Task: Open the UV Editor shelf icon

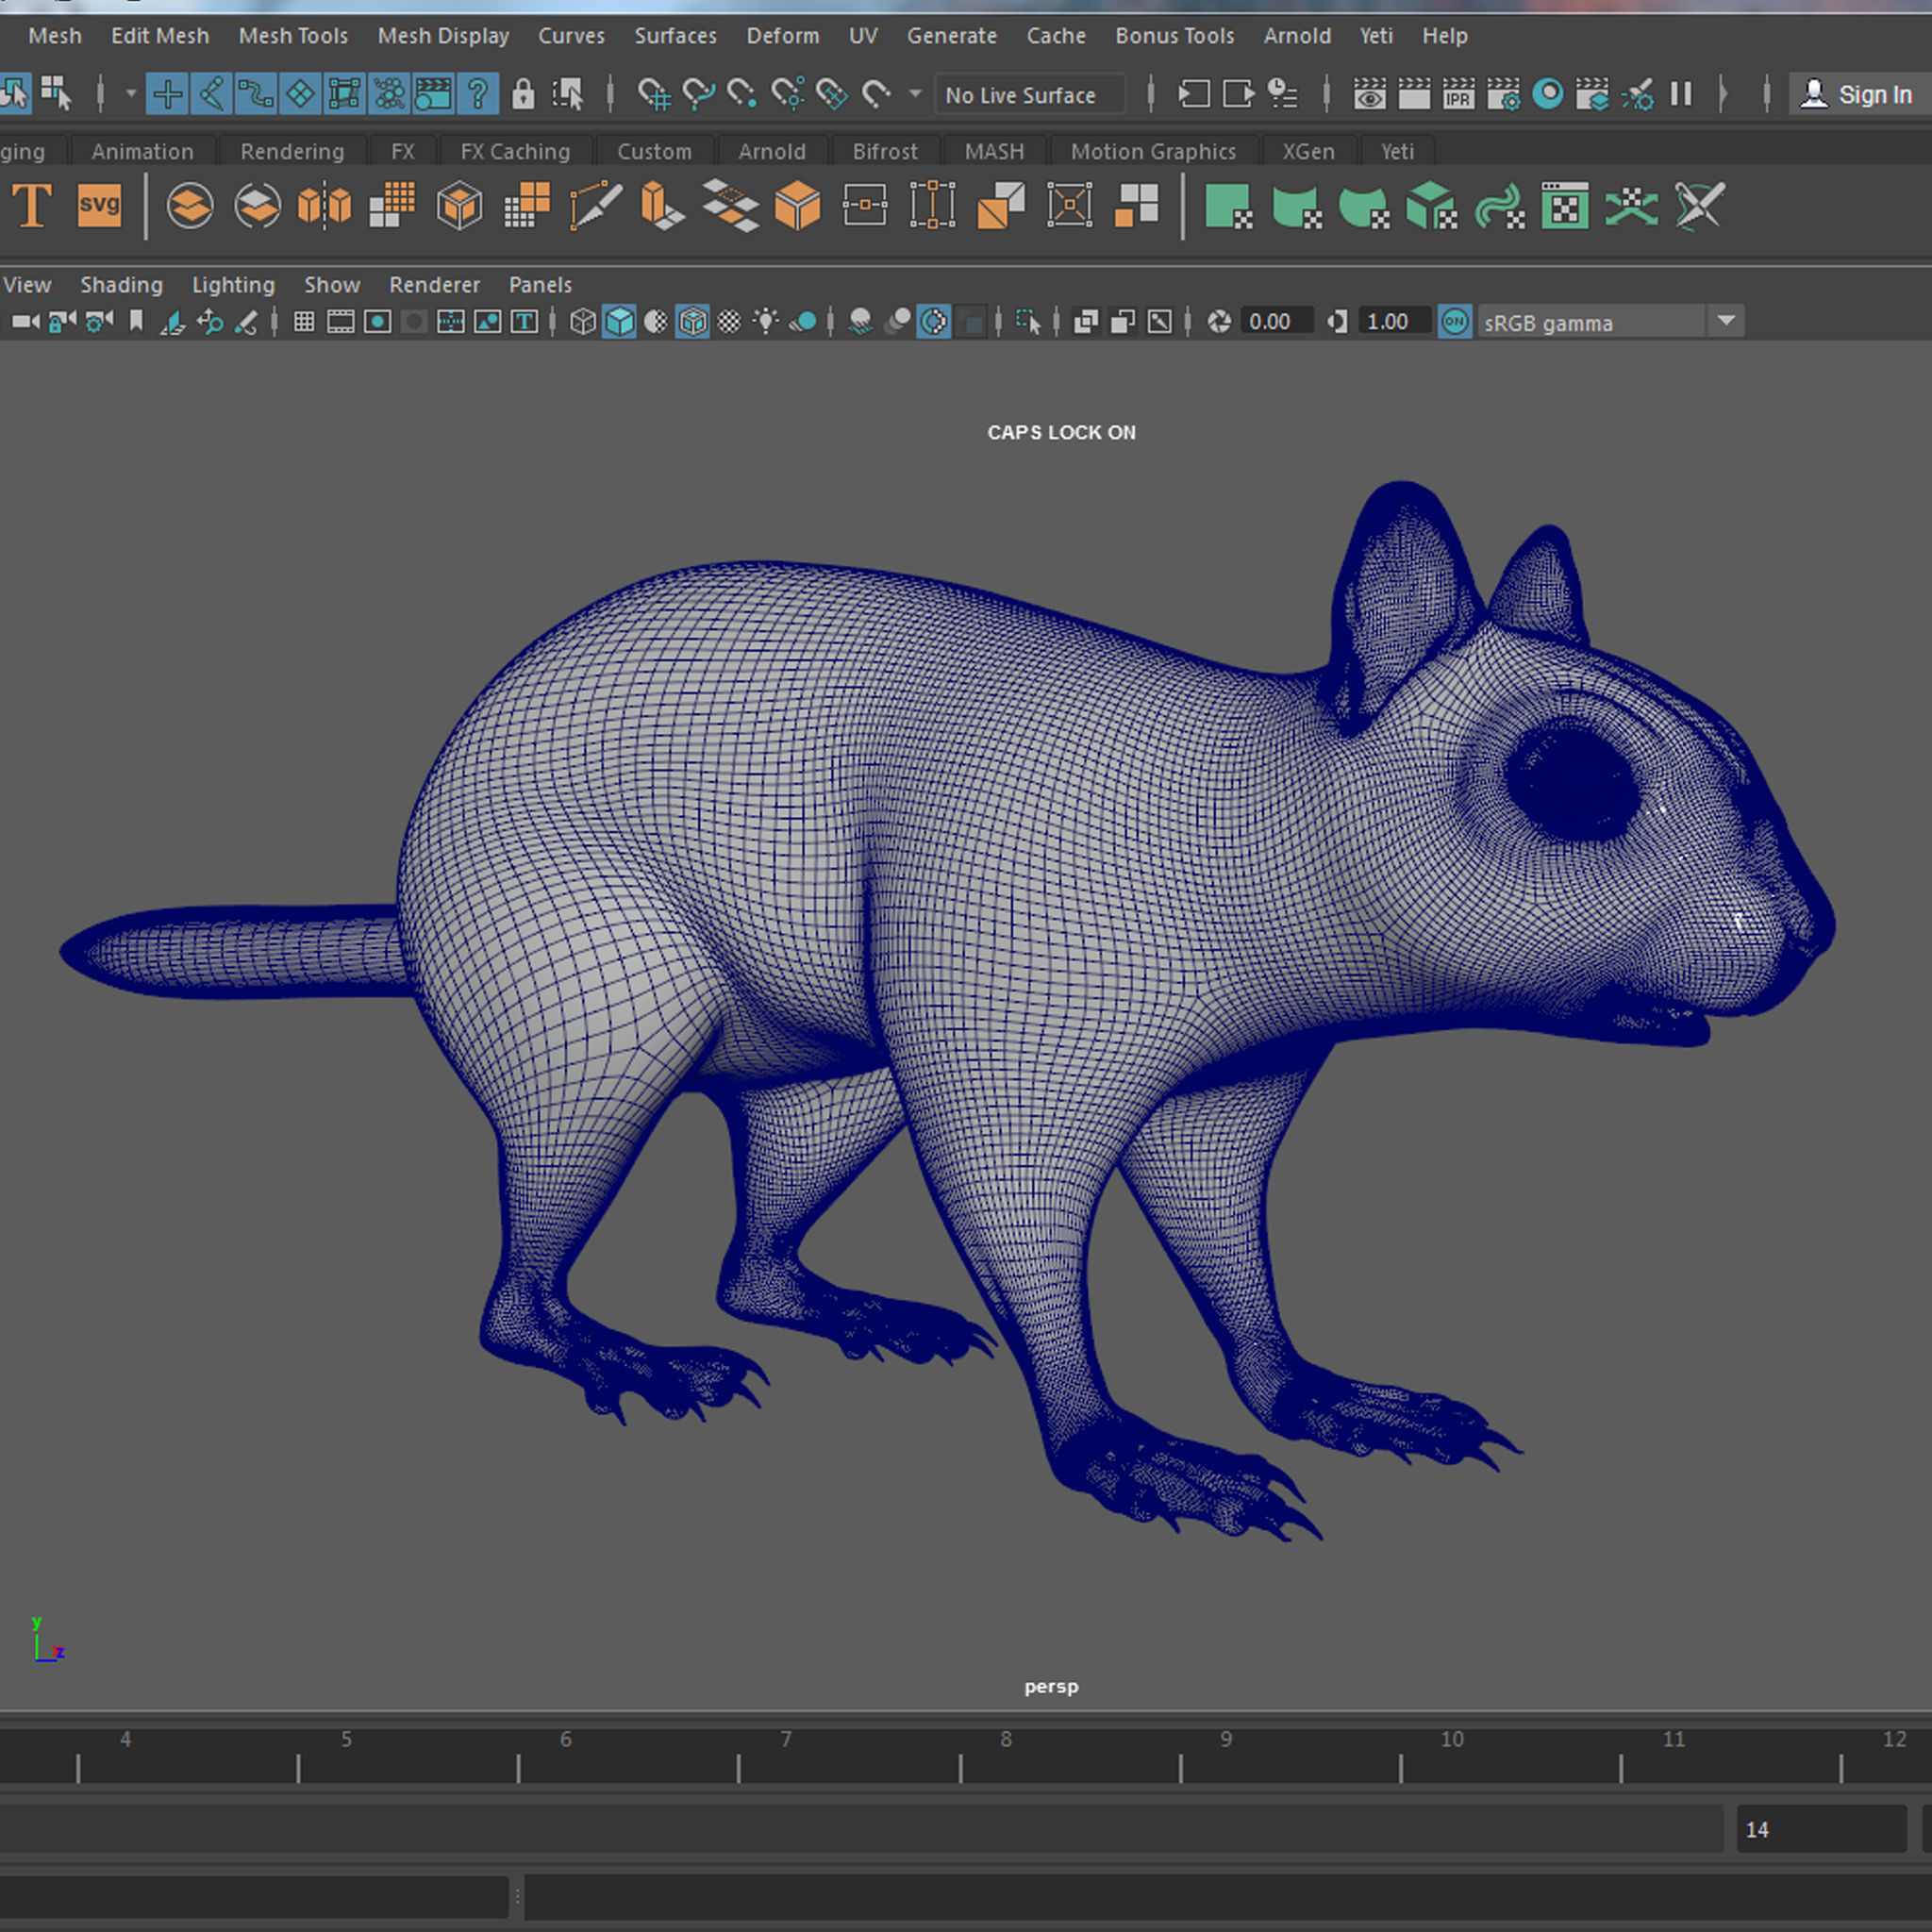Action: (1565, 206)
